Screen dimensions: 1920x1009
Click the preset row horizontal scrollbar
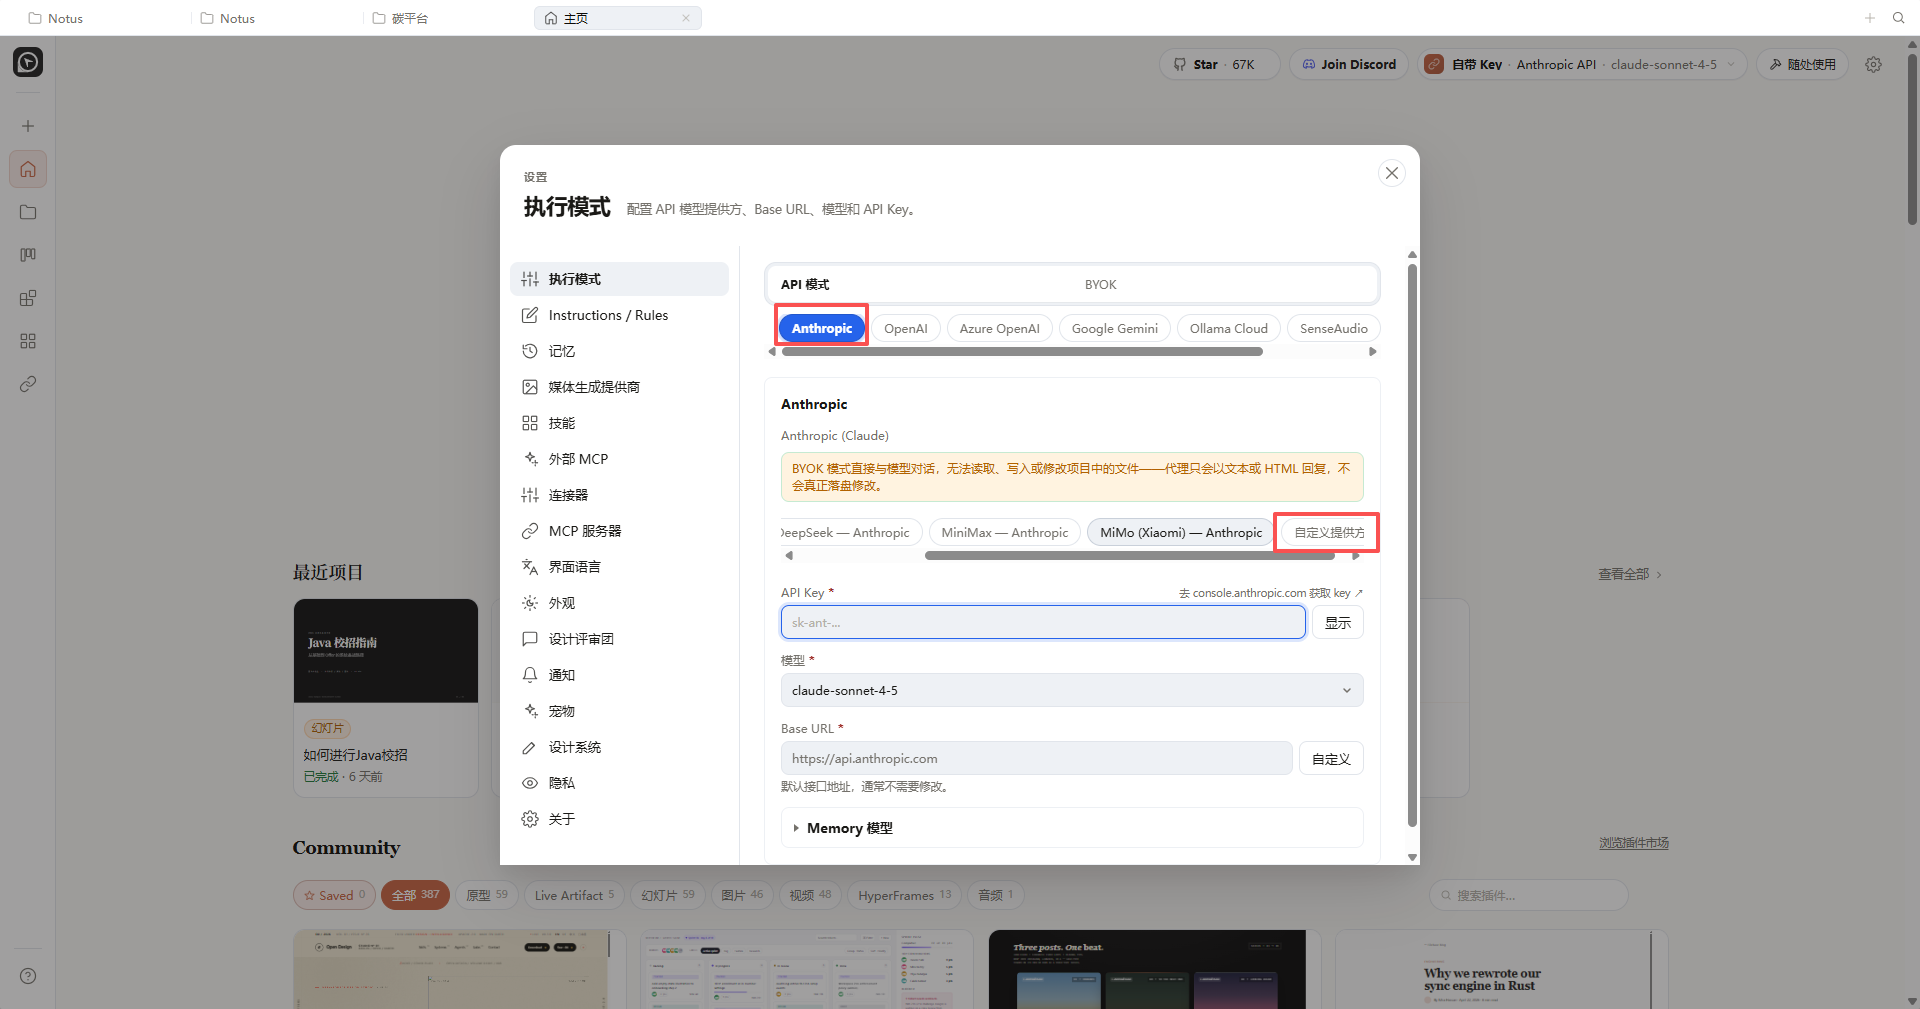[x=1130, y=556]
